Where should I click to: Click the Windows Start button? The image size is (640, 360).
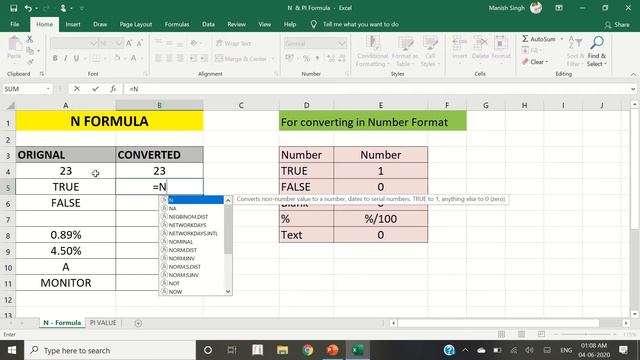click(11, 350)
